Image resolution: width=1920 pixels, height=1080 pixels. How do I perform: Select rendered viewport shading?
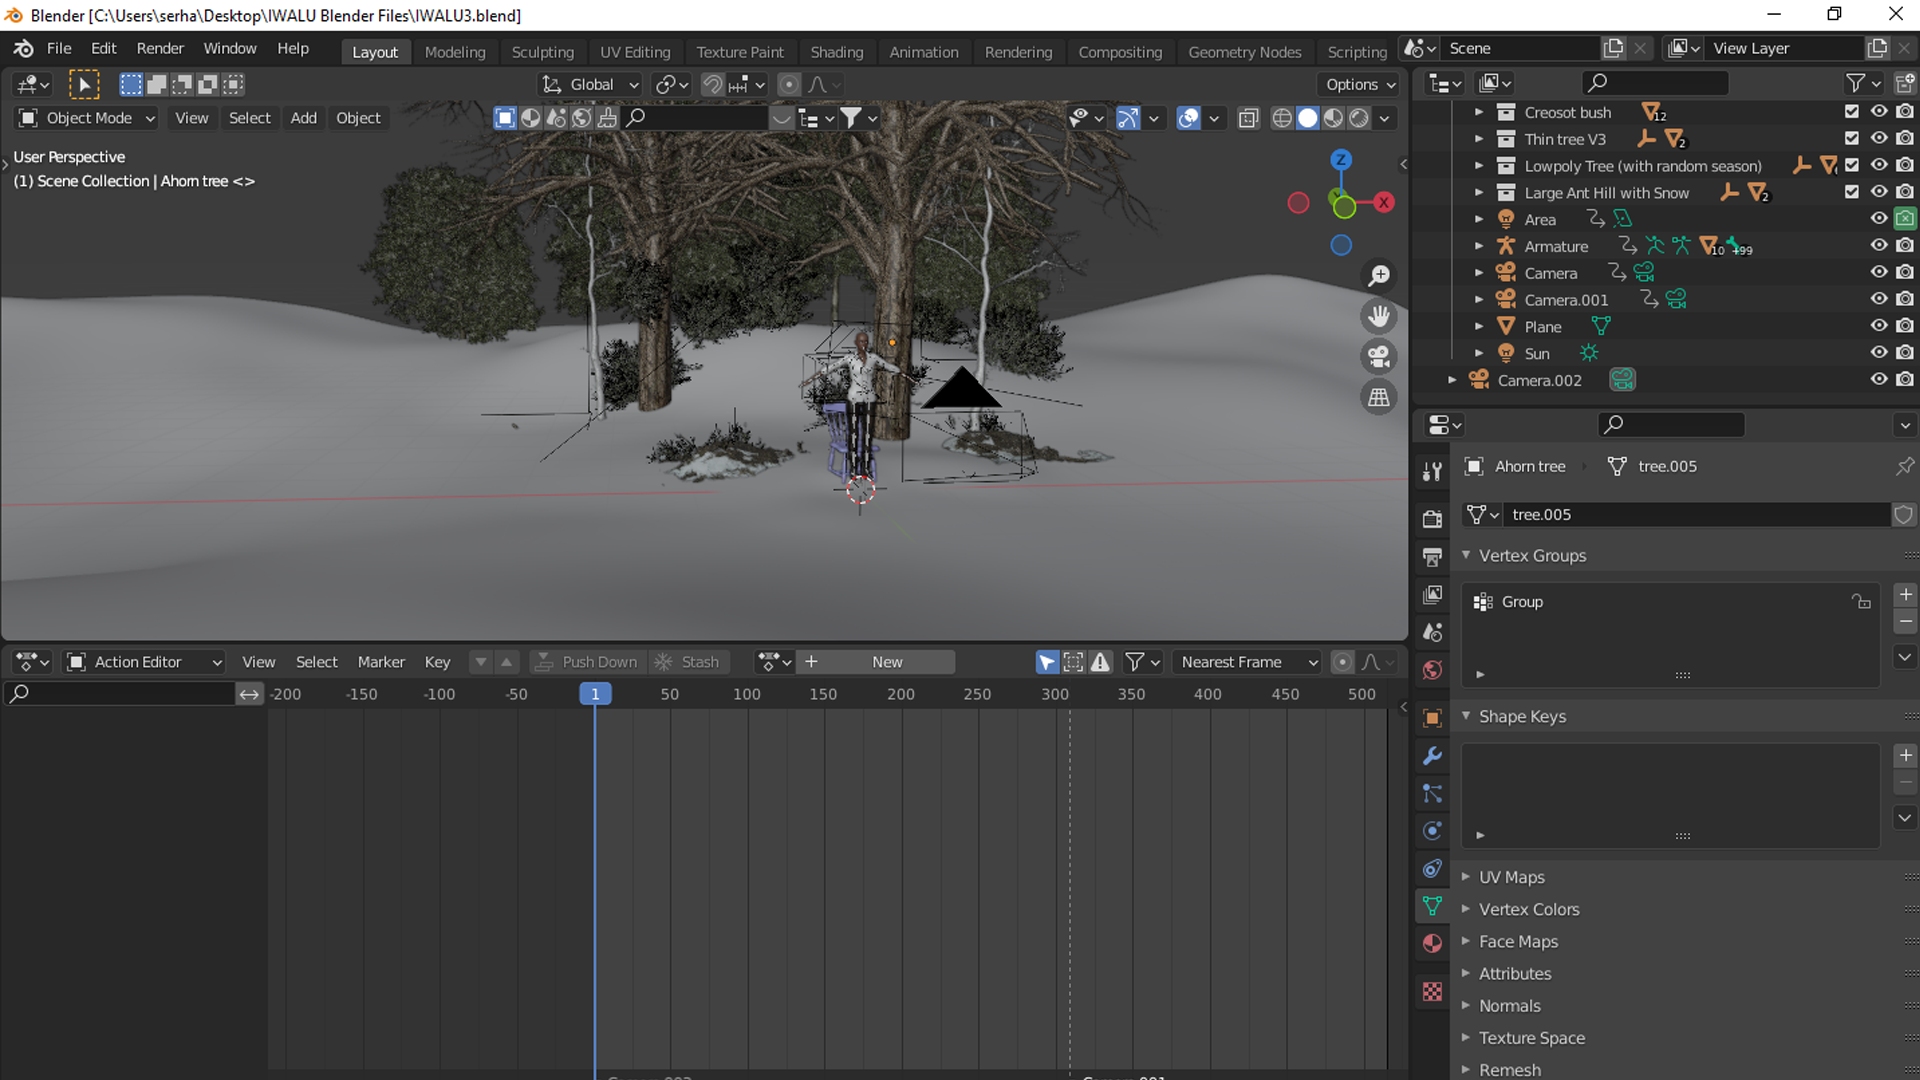1359,118
